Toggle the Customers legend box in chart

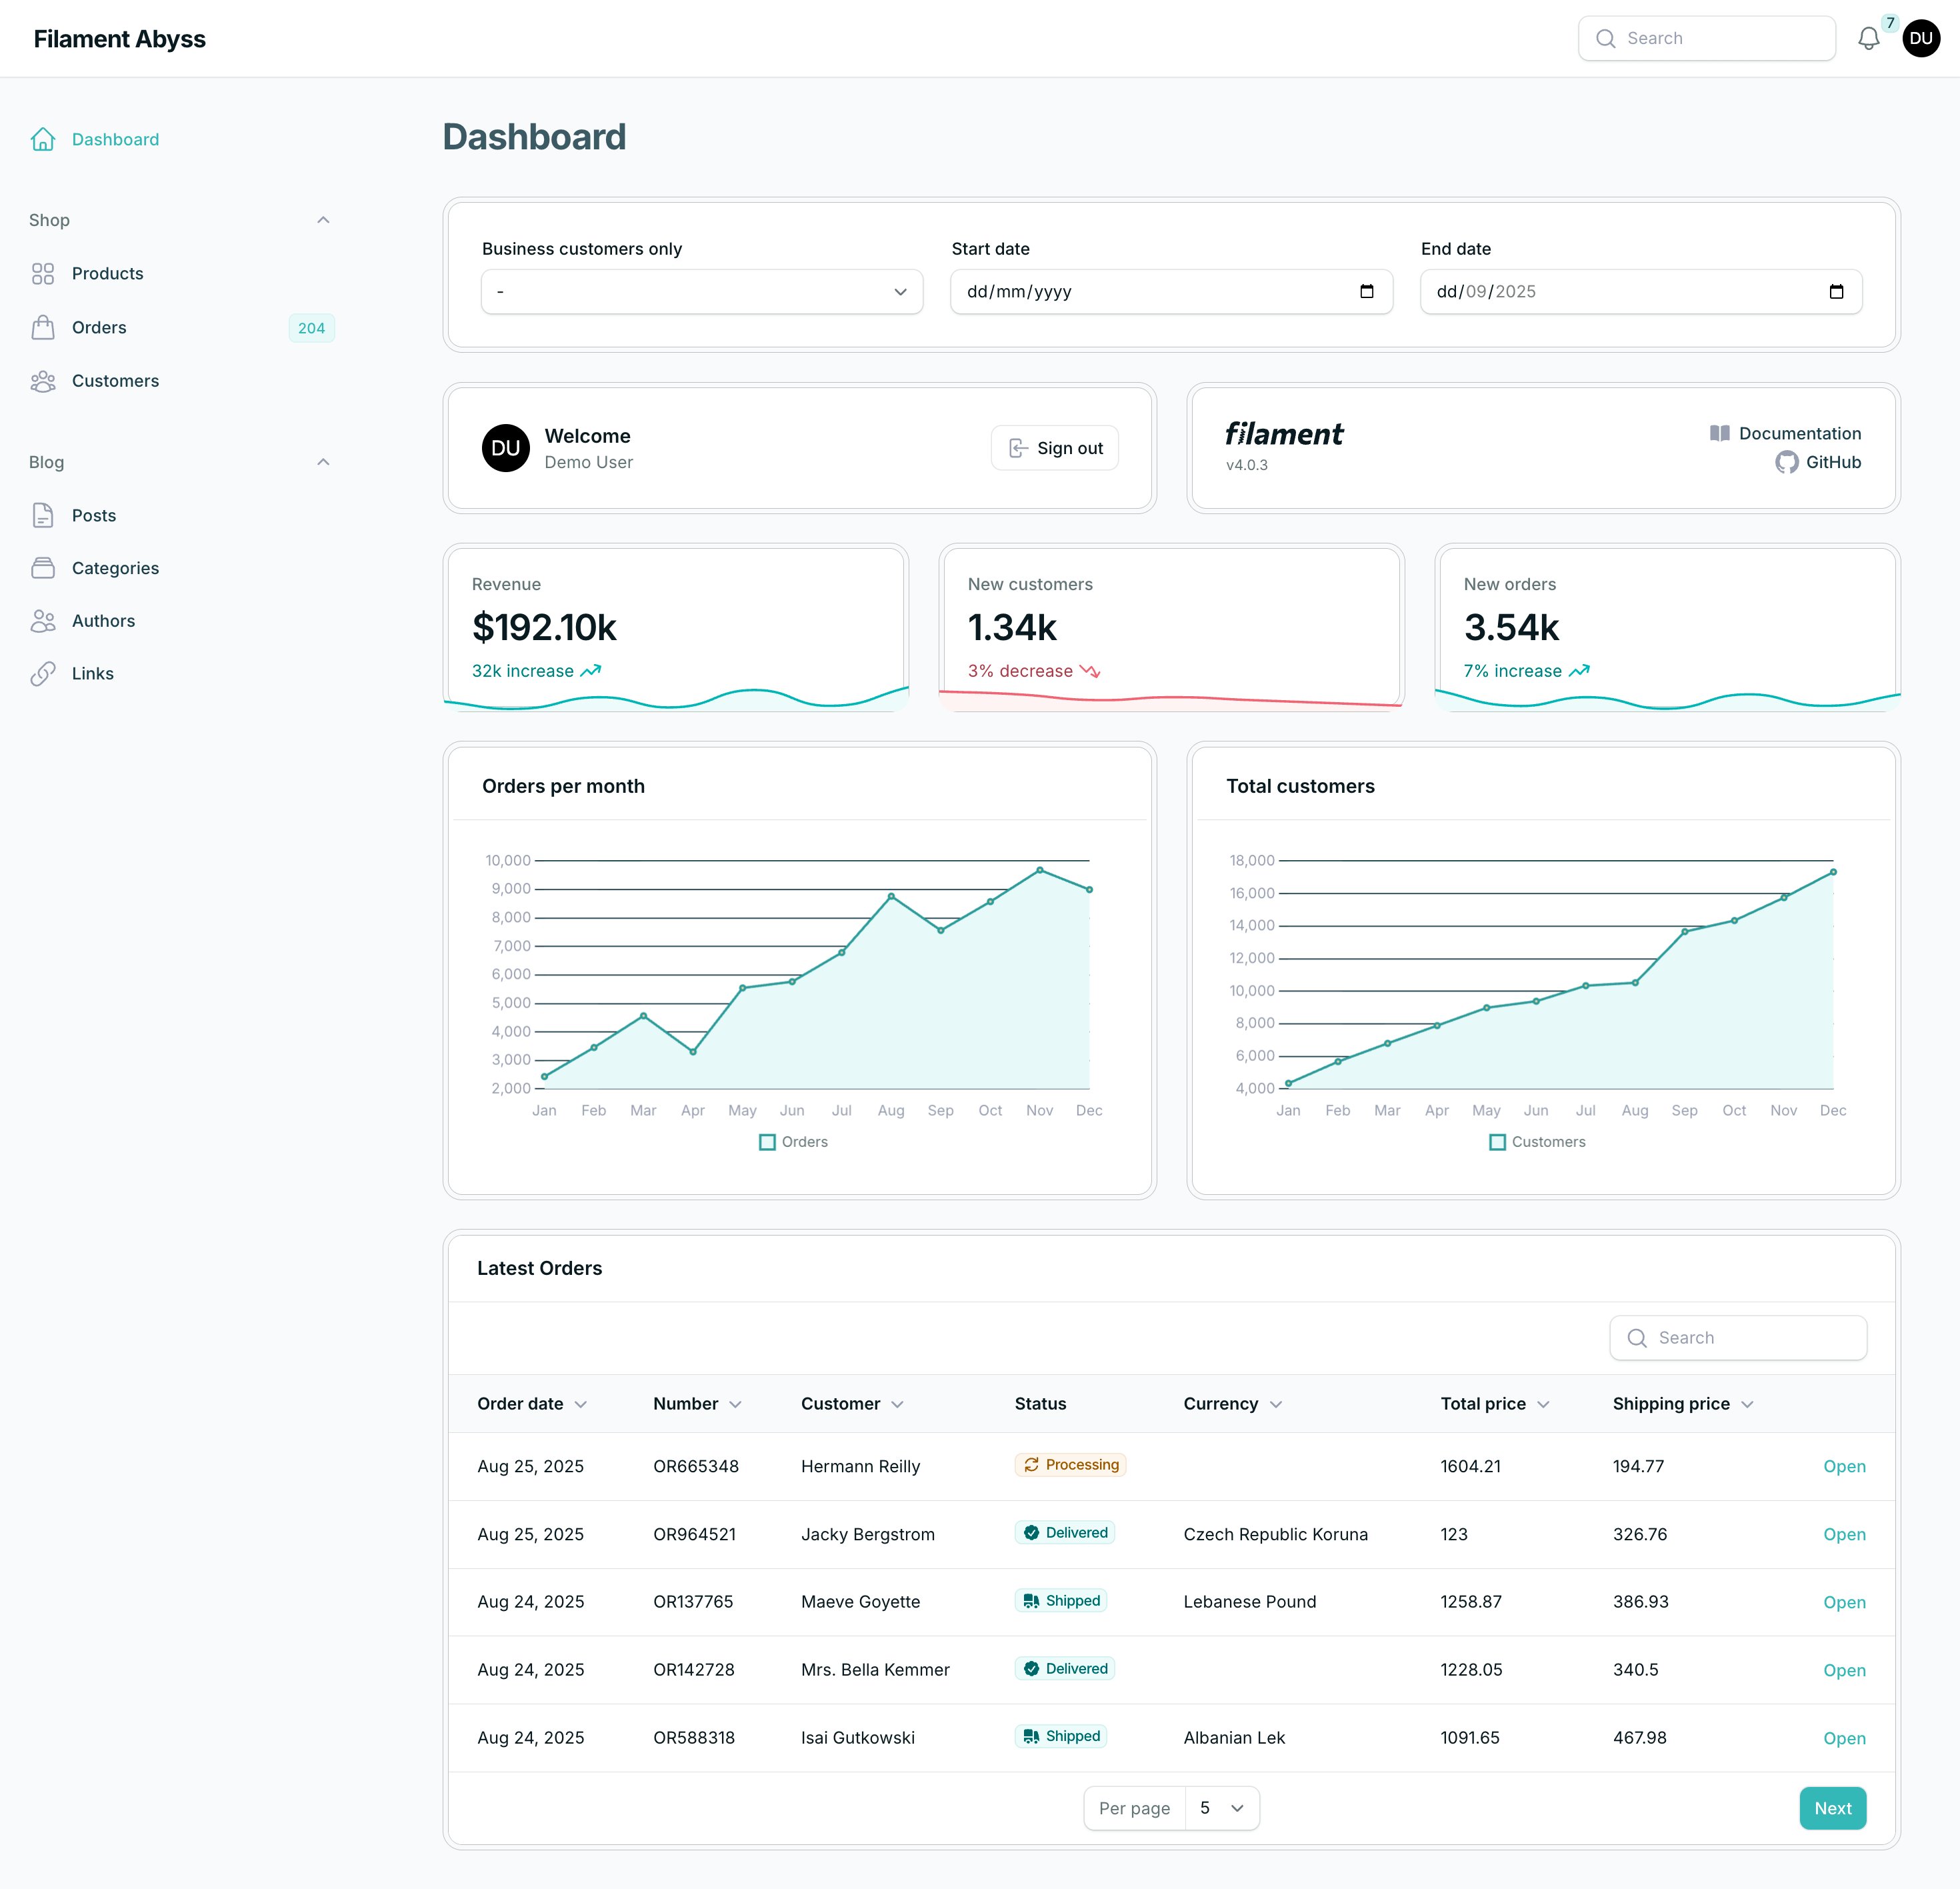tap(1497, 1142)
